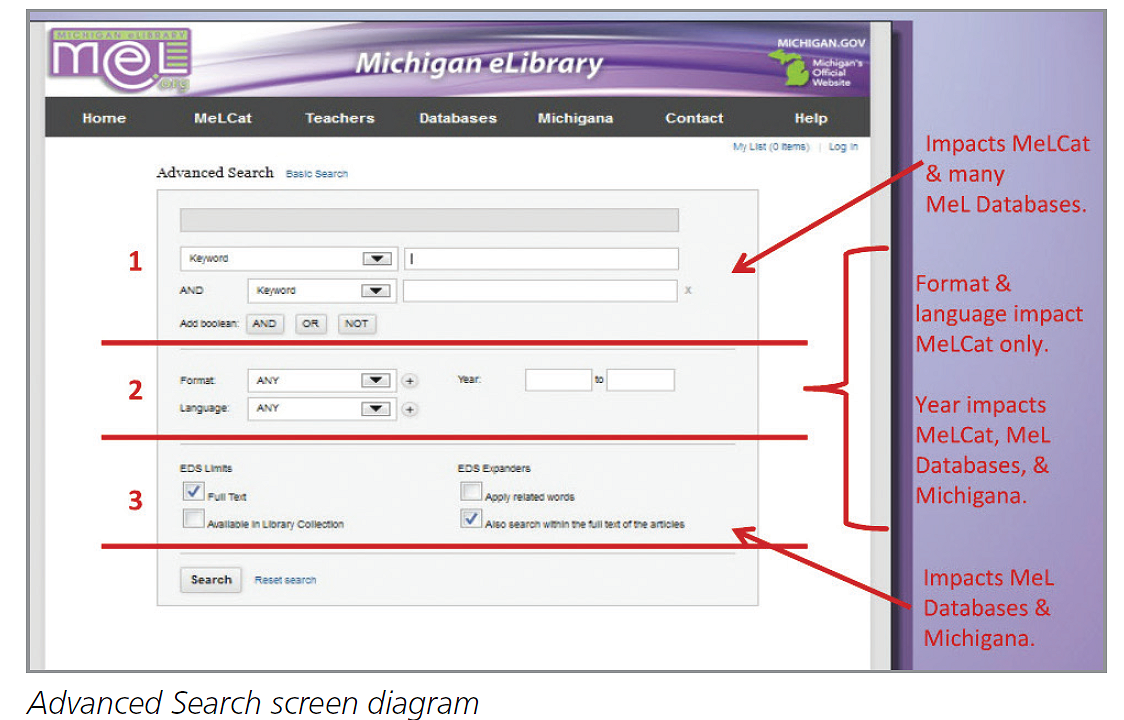Screen dimensions: 1124x720
Task: Add another Format filter with plus icon
Action: (409, 381)
